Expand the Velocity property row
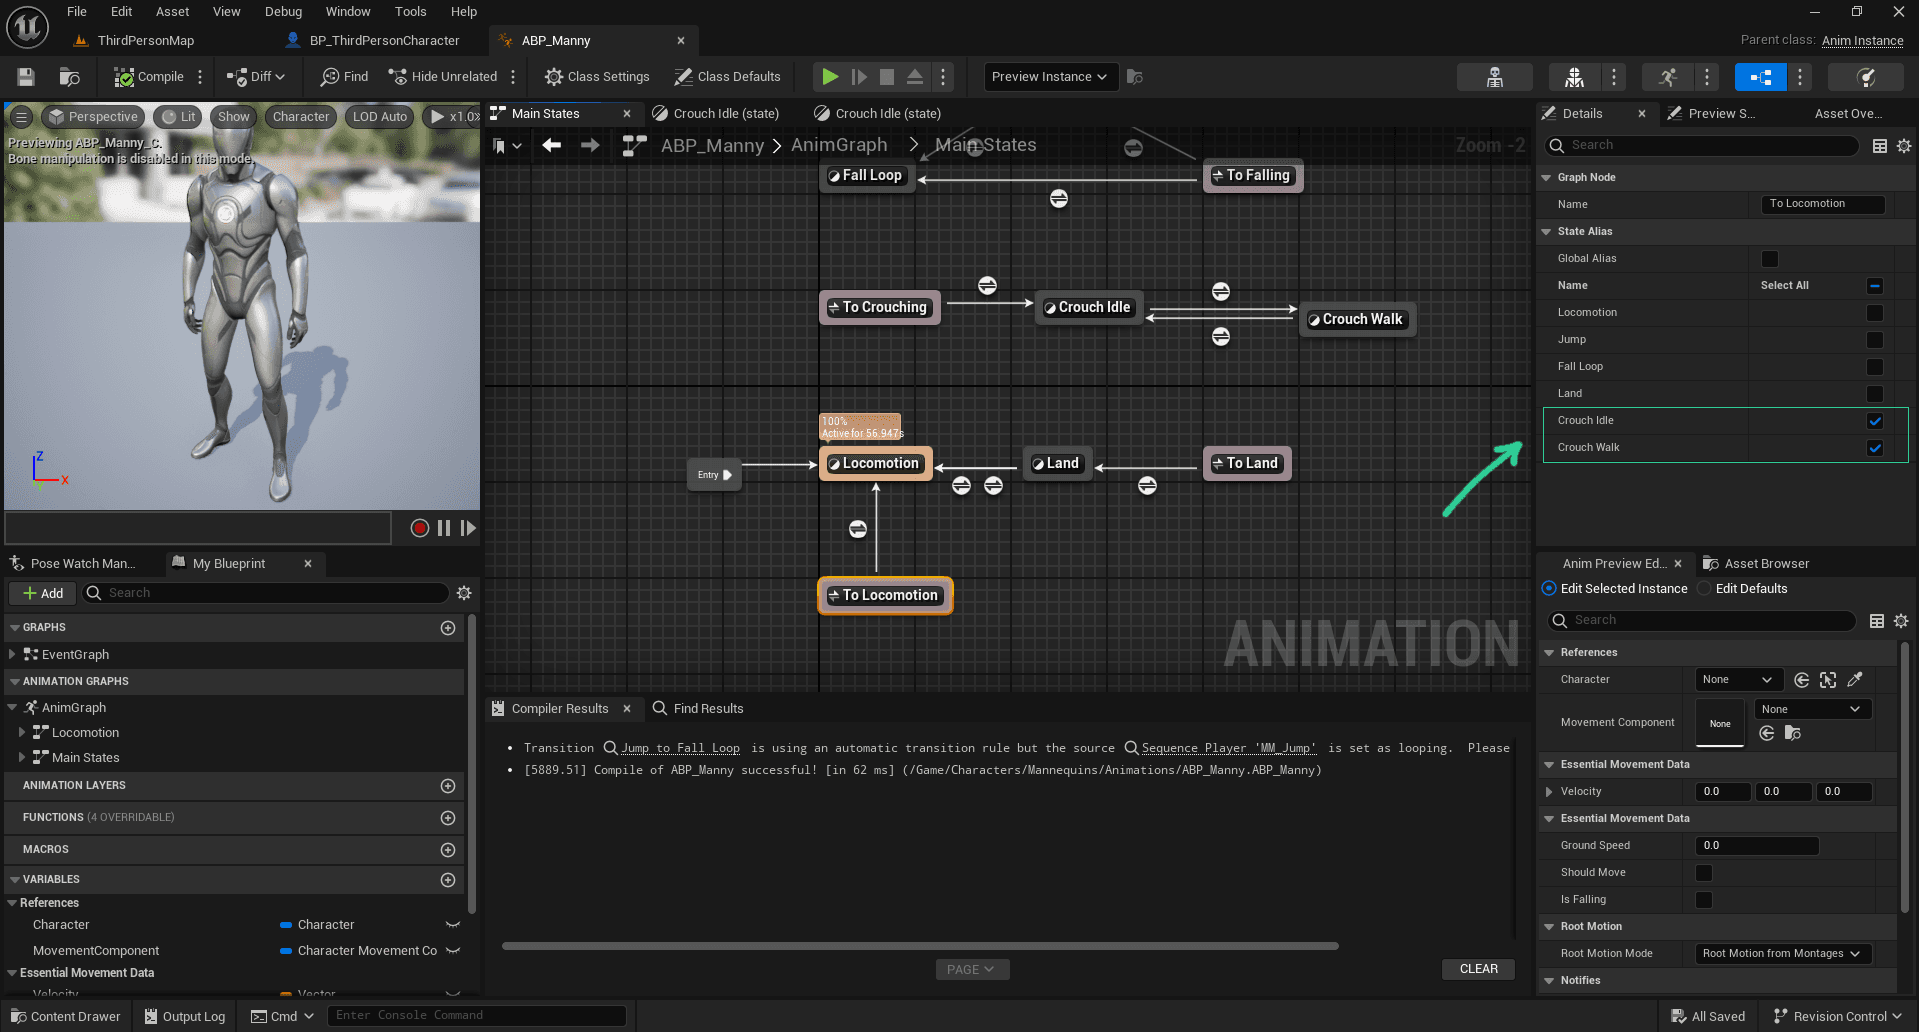Viewport: 1919px width, 1032px height. coord(1549,792)
